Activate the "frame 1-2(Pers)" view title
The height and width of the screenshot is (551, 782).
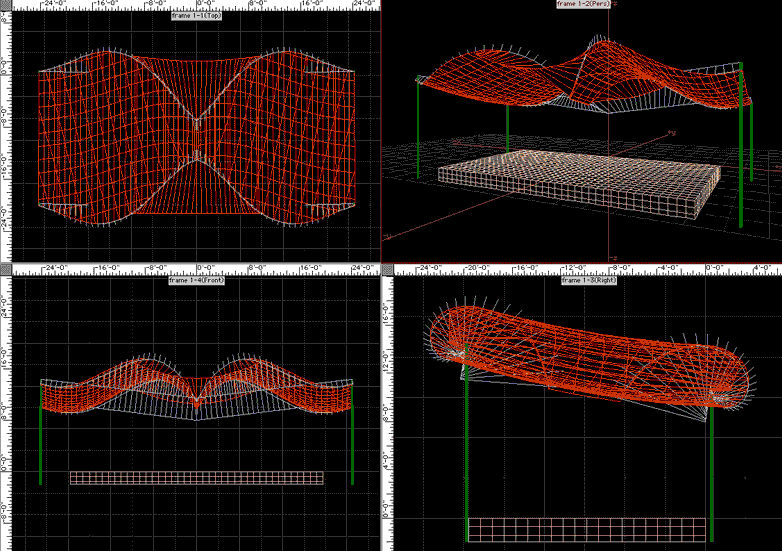pyautogui.click(x=584, y=5)
